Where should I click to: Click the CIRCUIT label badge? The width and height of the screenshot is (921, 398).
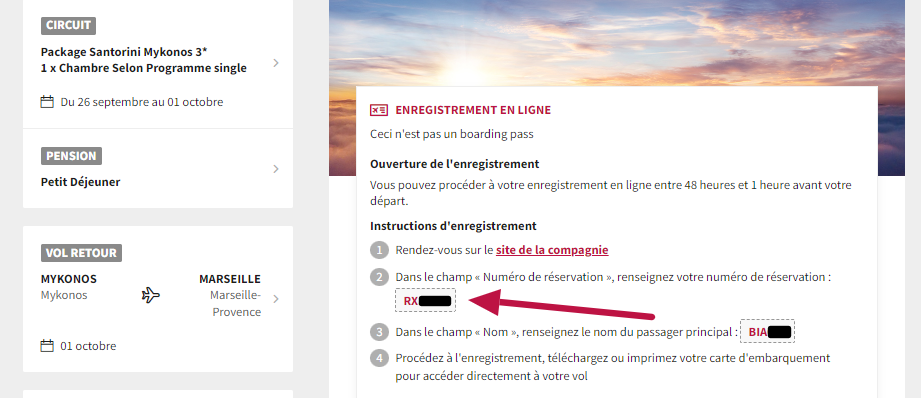click(x=68, y=26)
